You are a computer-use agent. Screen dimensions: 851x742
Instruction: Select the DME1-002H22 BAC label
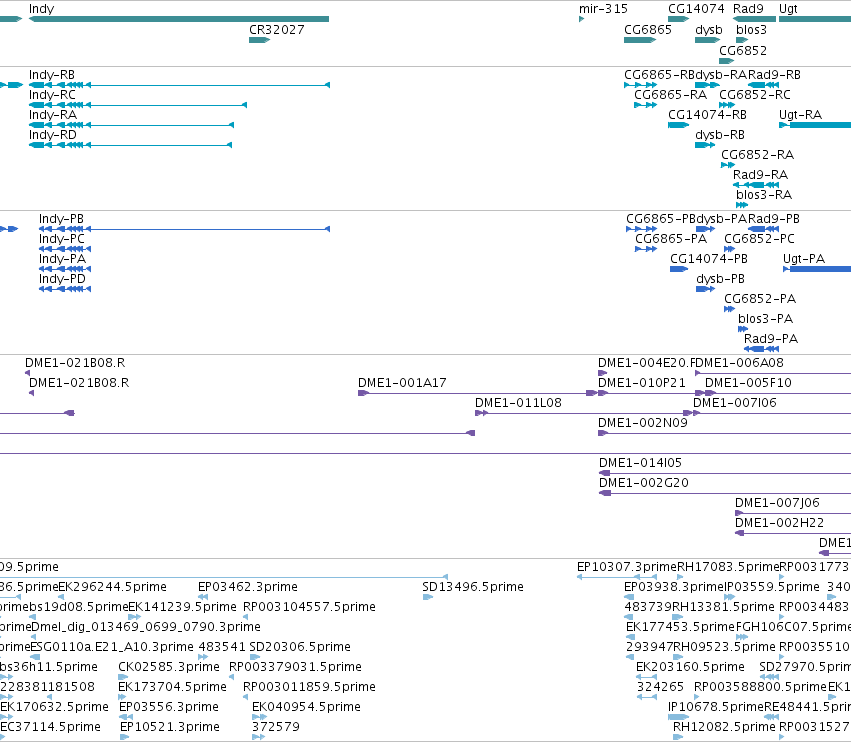(779, 523)
